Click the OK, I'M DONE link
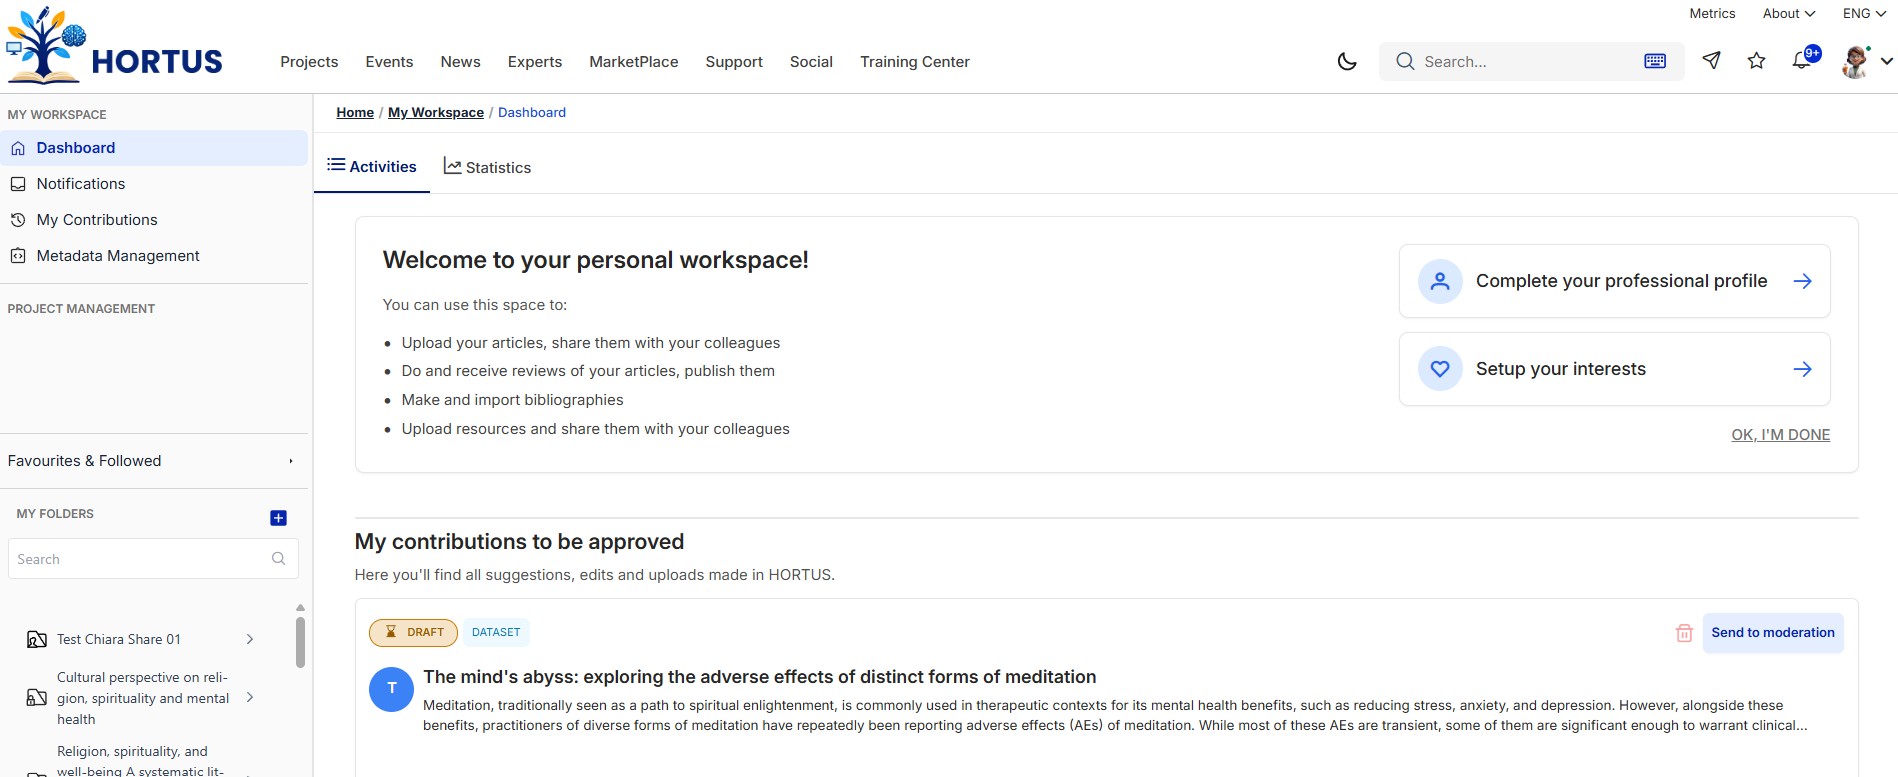This screenshot has width=1898, height=777. (1781, 435)
